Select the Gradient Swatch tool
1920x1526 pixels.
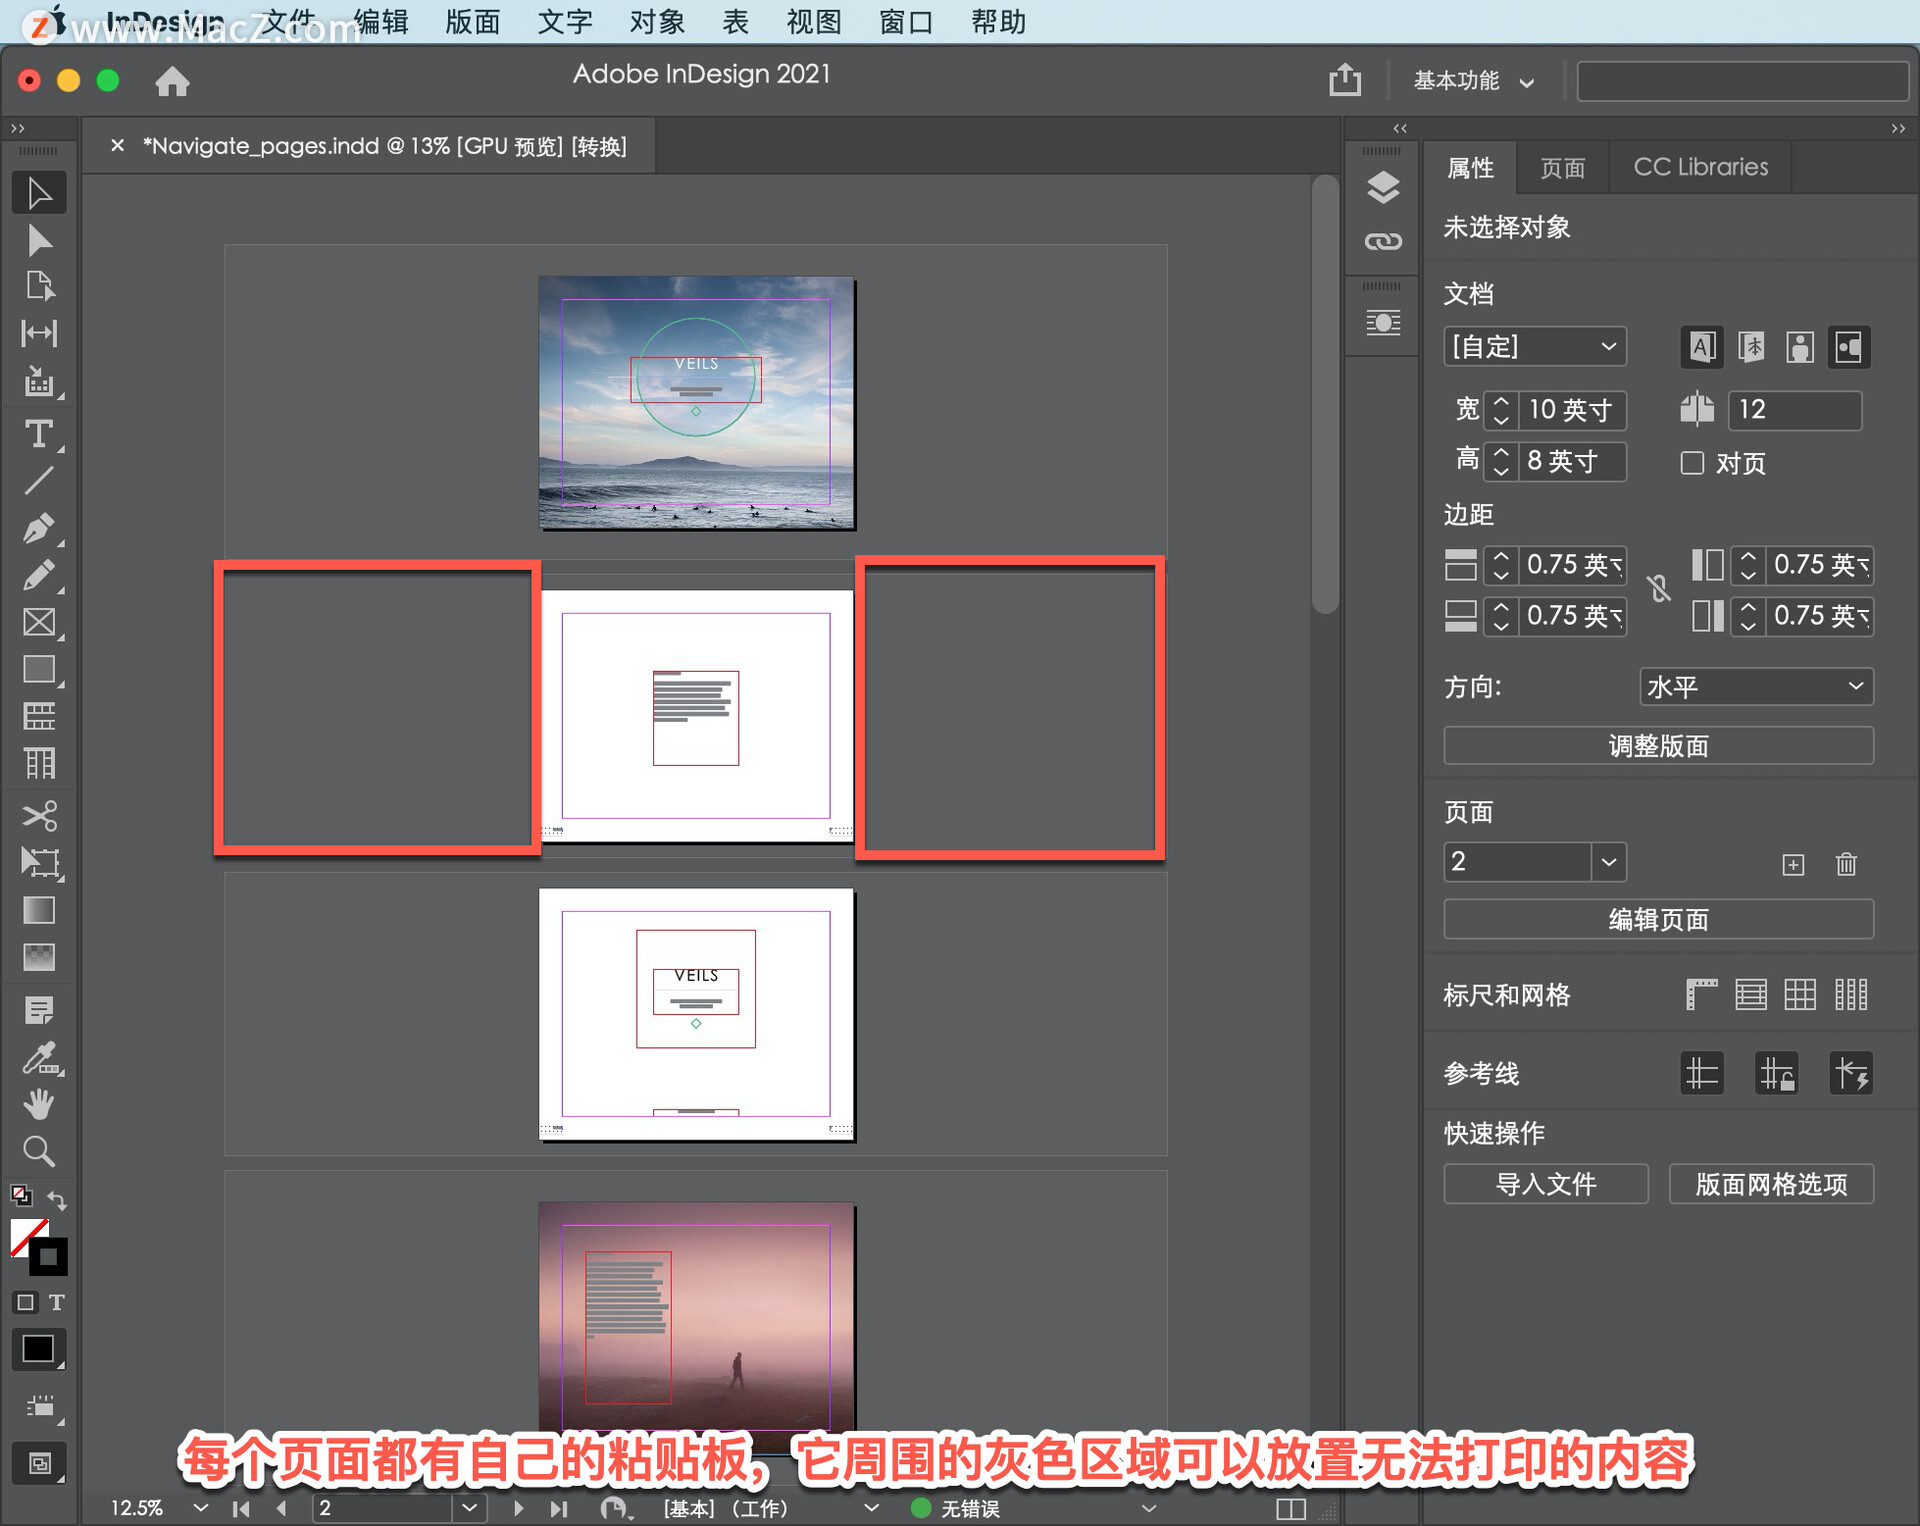[39, 910]
